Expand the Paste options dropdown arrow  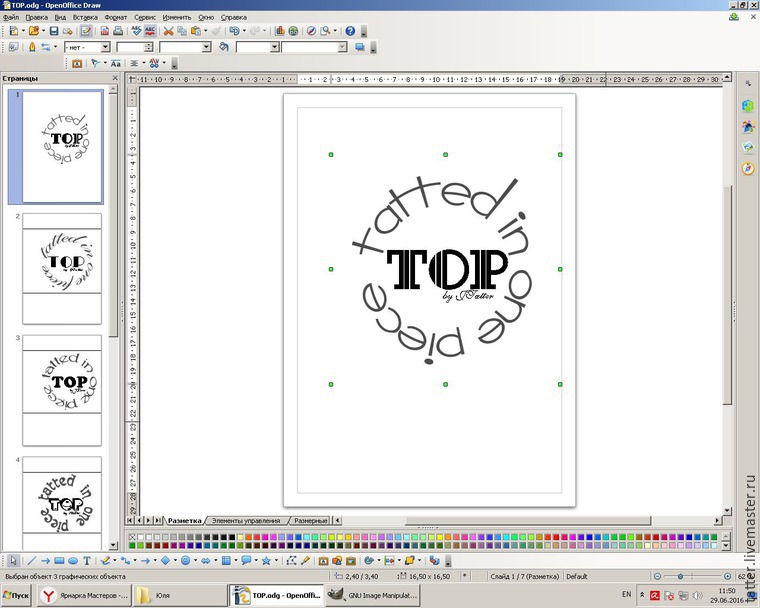[x=206, y=31]
